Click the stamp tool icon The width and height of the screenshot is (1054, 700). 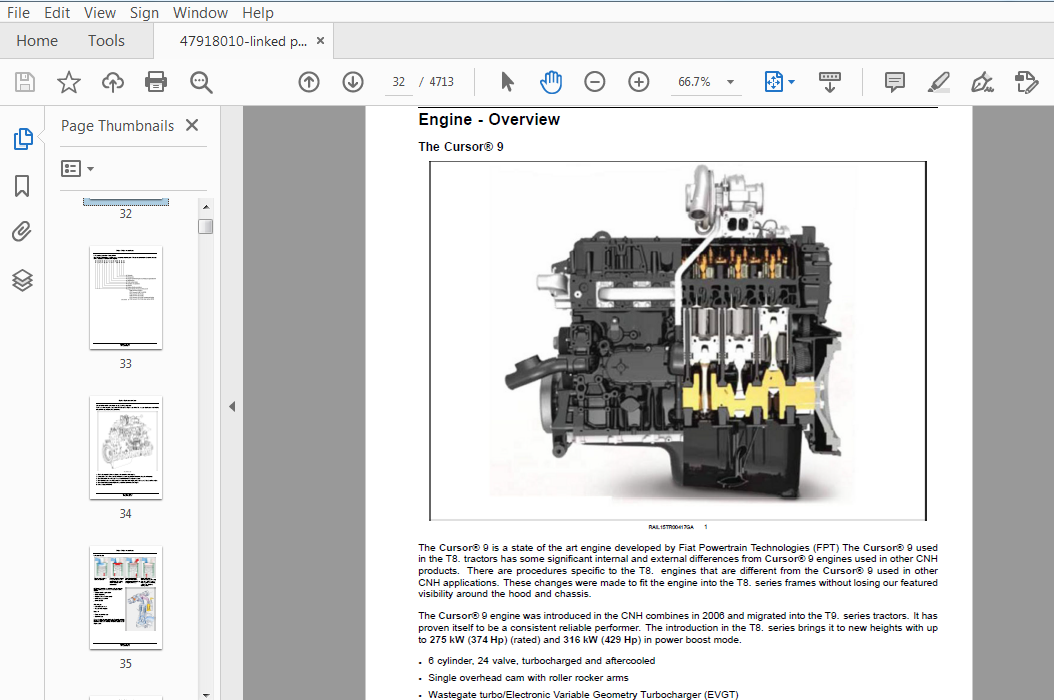click(1026, 82)
